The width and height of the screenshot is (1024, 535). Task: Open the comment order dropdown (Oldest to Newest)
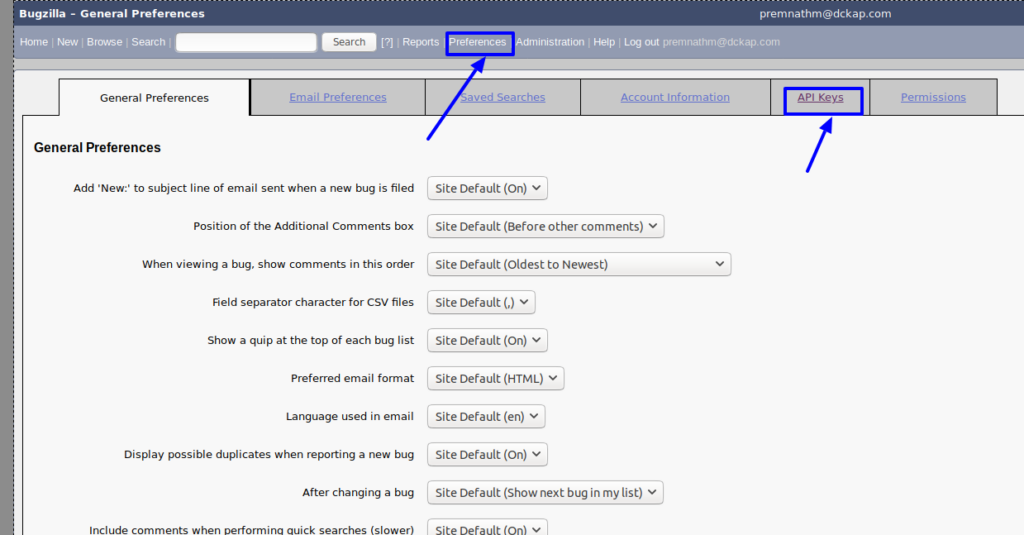tap(579, 264)
